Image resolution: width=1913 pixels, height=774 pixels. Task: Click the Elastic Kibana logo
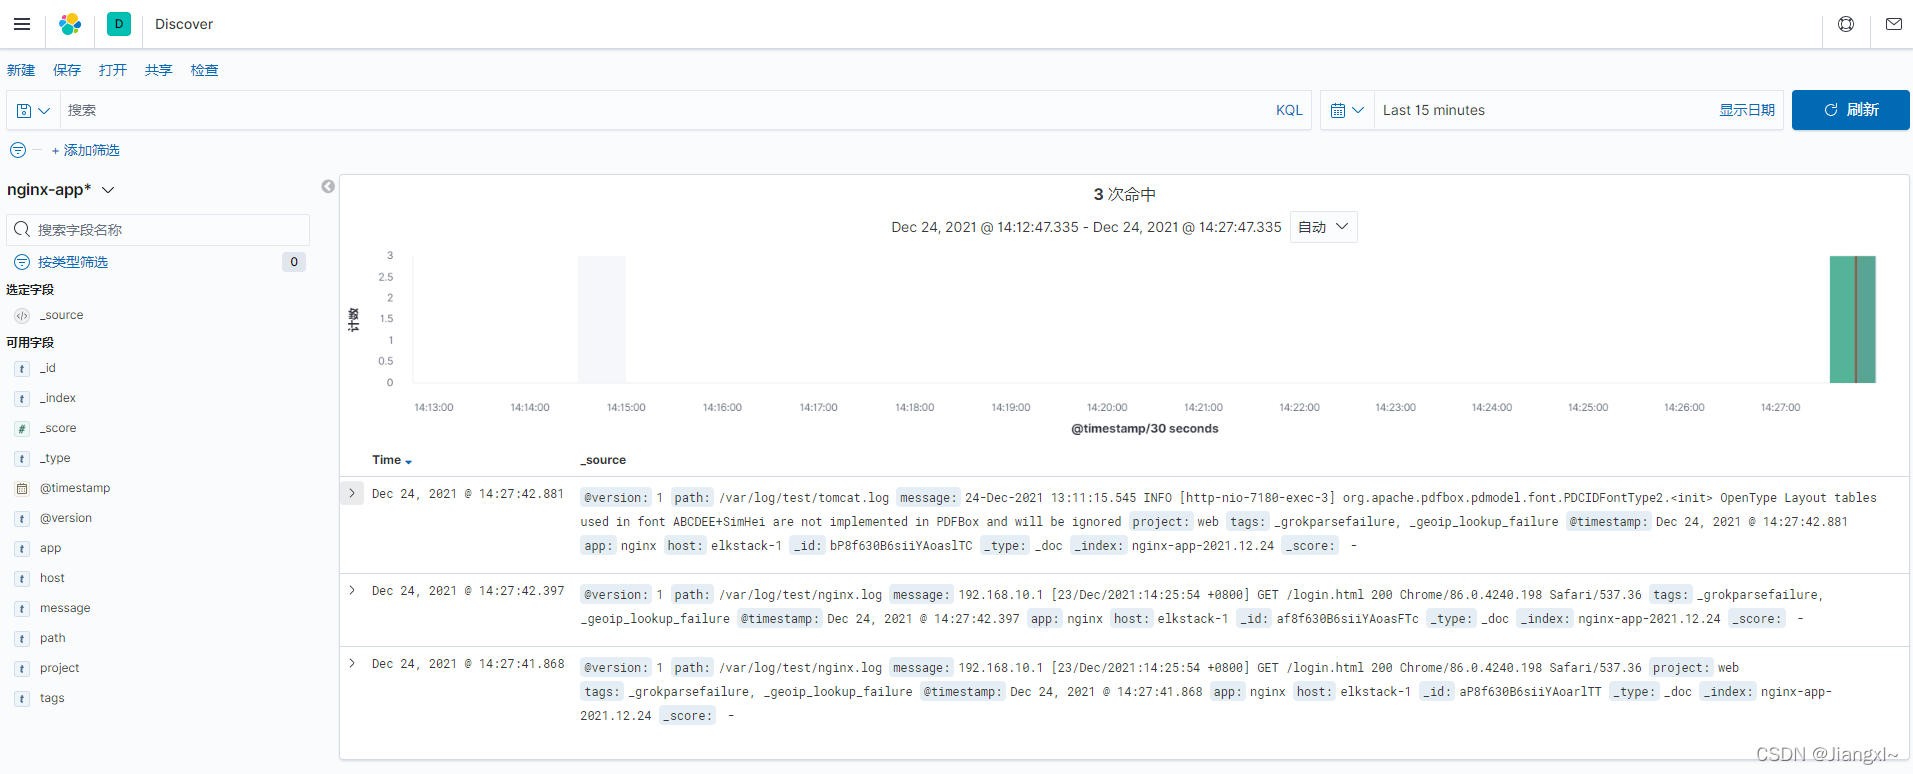[70, 24]
